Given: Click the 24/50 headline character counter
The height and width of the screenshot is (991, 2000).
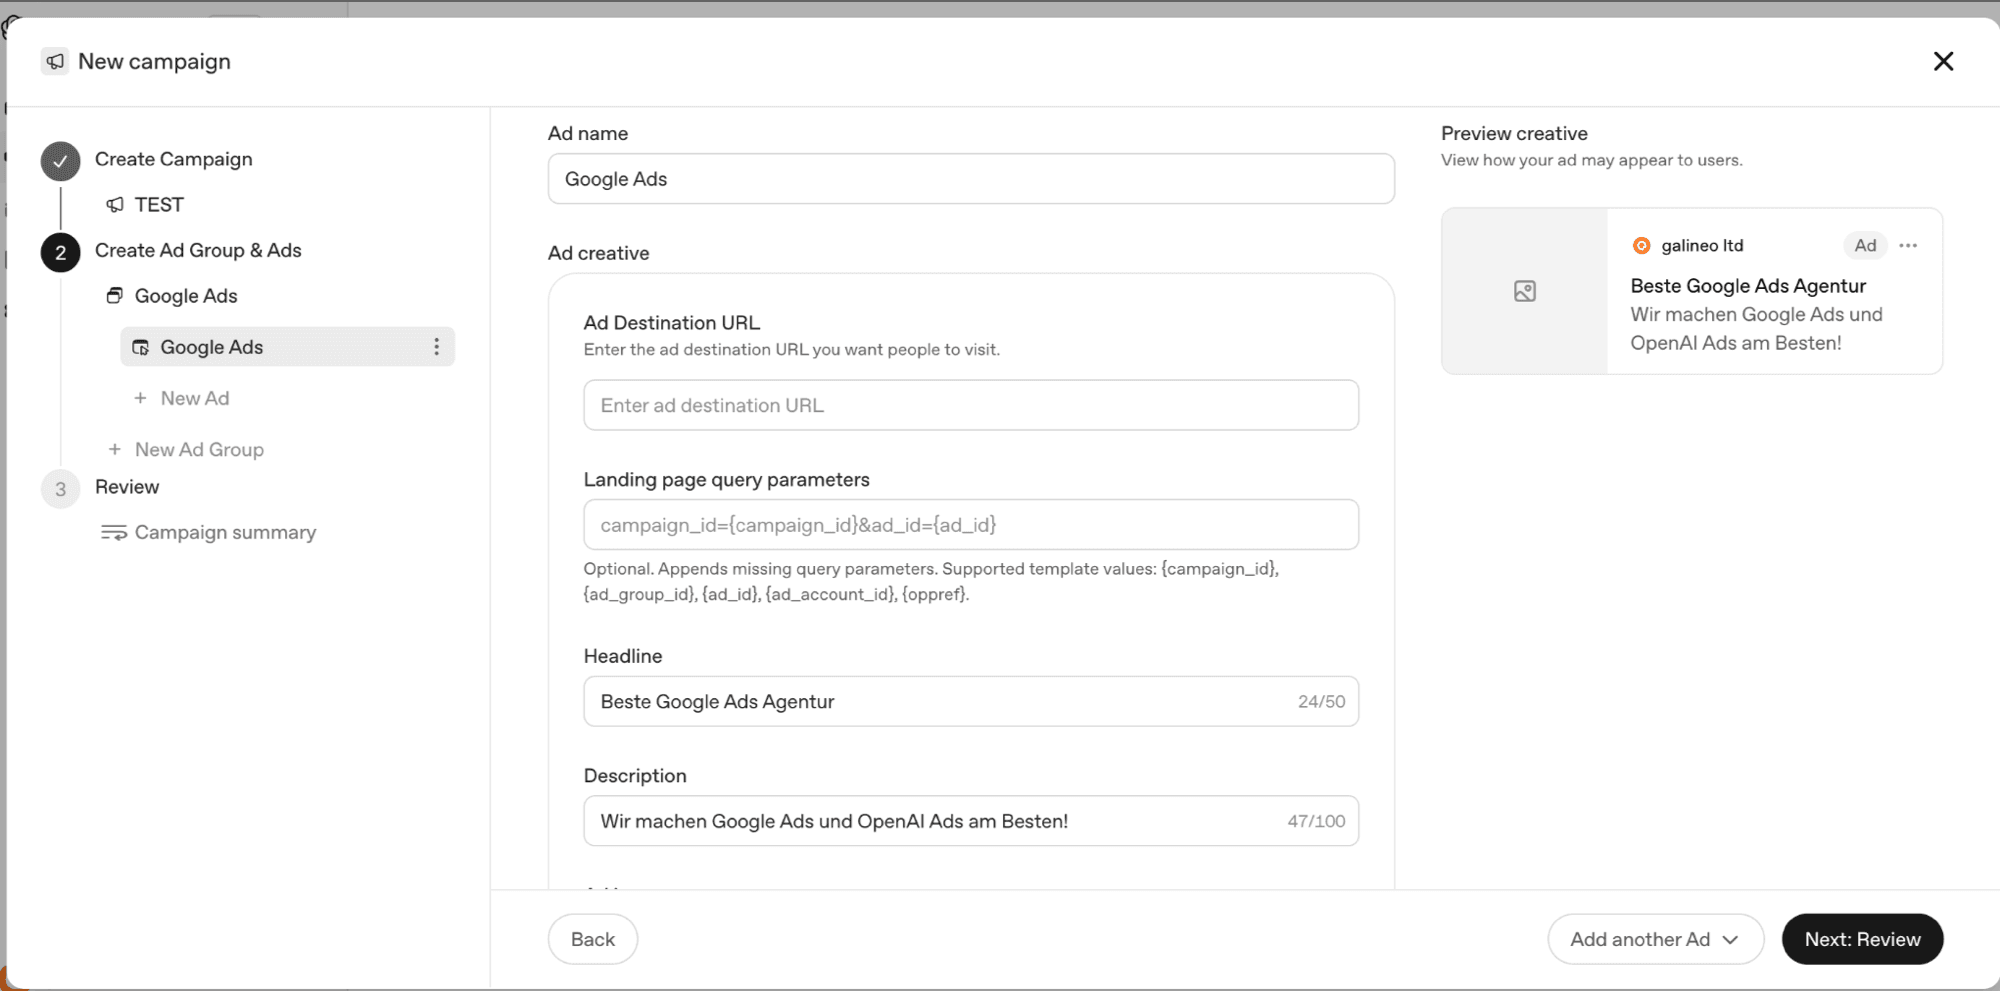Looking at the screenshot, I should point(1321,702).
